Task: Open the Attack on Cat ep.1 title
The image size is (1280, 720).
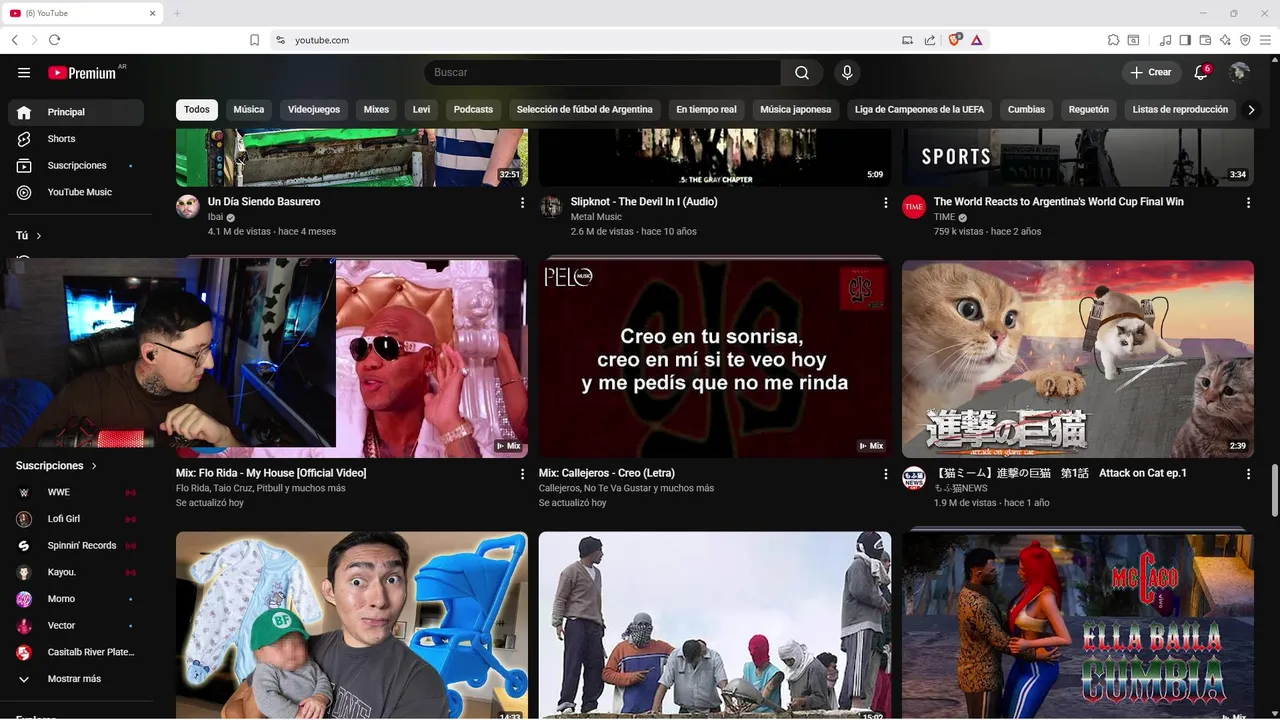Action: pyautogui.click(x=1060, y=473)
